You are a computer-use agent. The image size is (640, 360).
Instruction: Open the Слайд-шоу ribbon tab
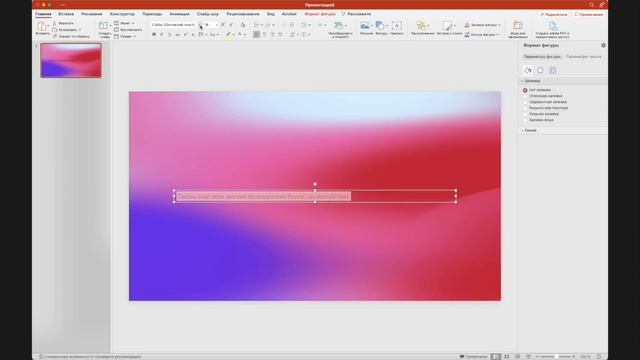click(x=207, y=14)
